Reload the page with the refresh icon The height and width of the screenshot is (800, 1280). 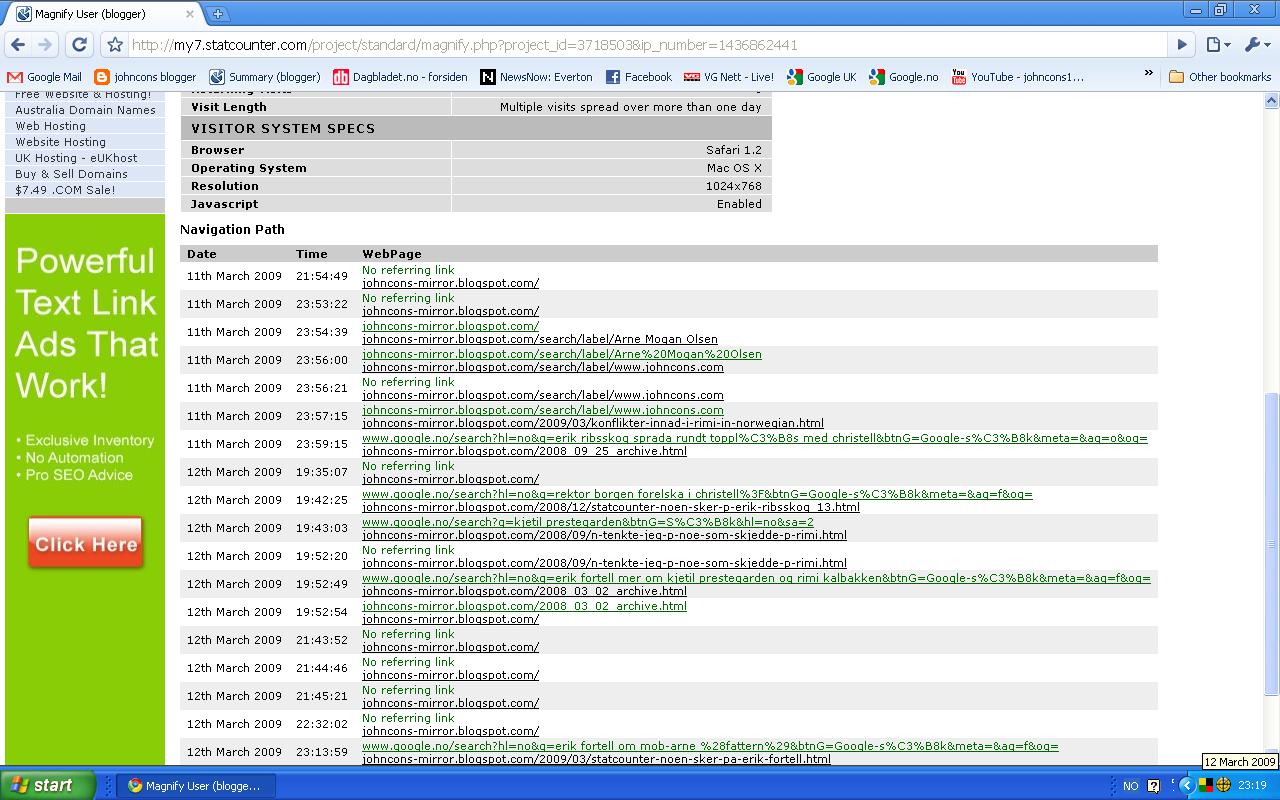coord(80,45)
